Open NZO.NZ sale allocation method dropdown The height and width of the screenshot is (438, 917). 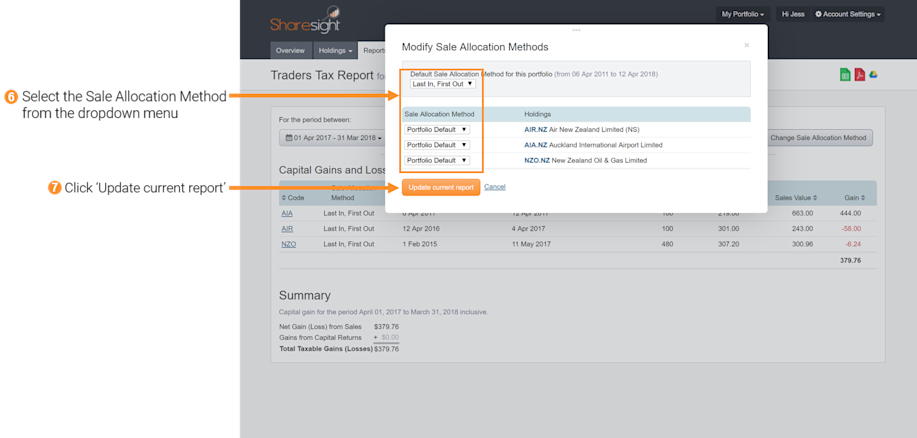click(x=437, y=160)
